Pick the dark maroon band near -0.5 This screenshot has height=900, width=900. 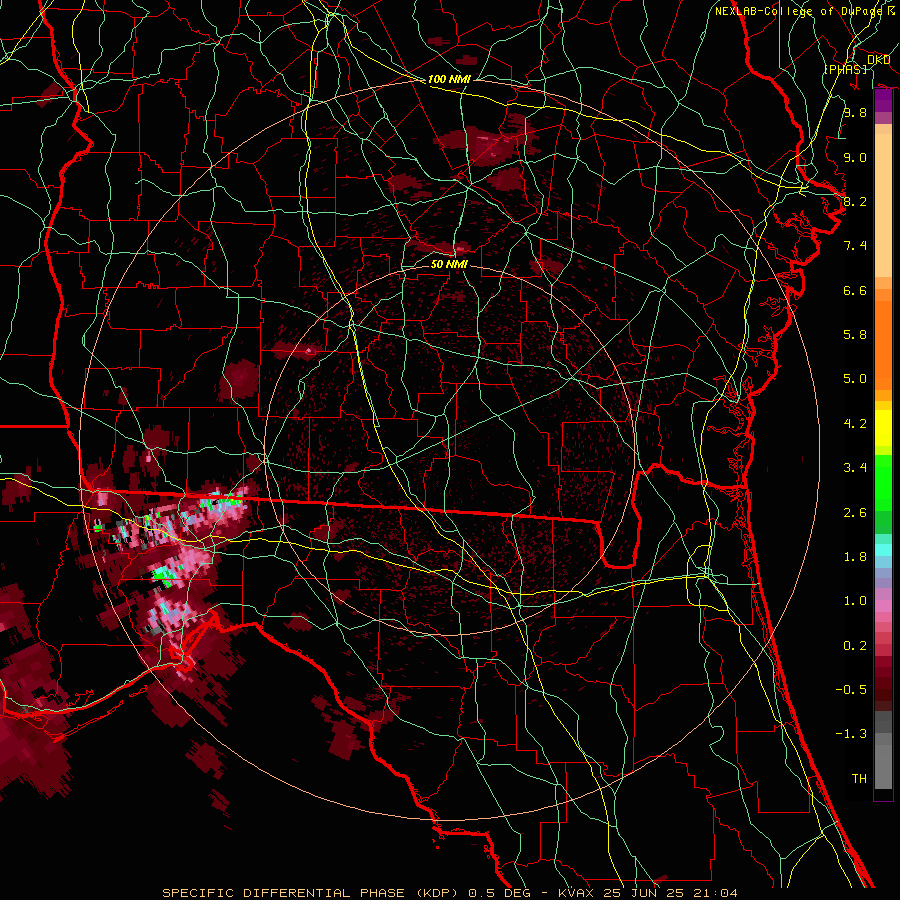click(x=883, y=689)
